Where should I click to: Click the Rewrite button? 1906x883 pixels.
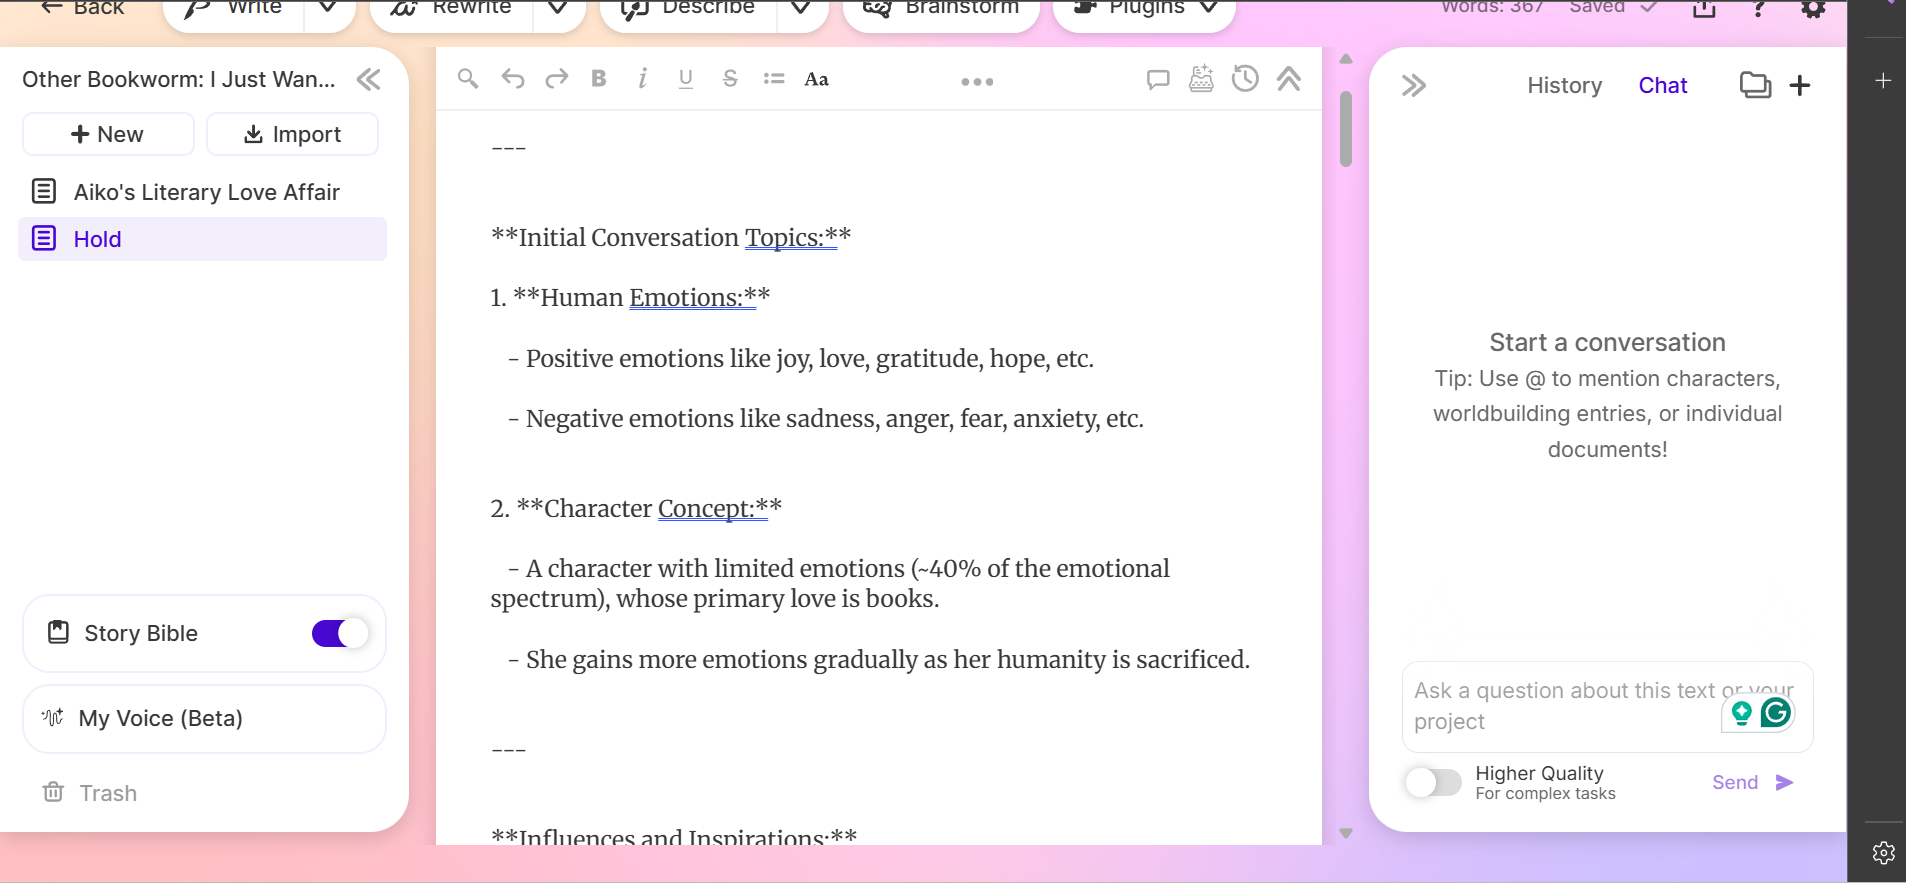tap(451, 9)
